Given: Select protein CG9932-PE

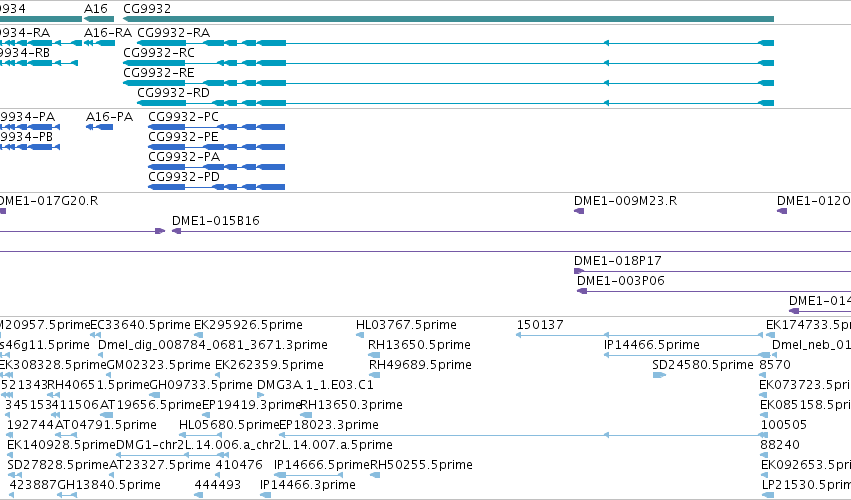Looking at the screenshot, I should [217, 147].
